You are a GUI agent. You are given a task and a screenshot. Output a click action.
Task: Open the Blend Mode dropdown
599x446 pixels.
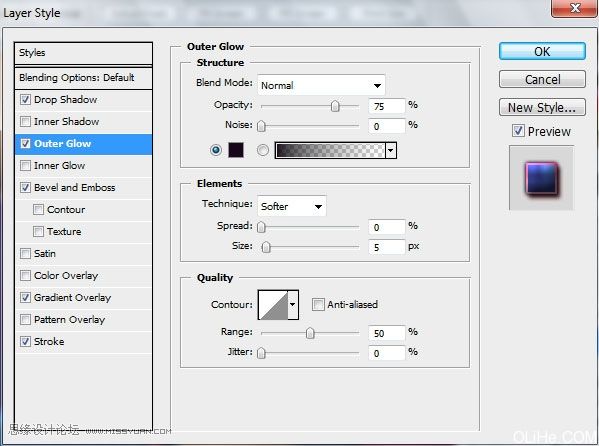pyautogui.click(x=321, y=85)
